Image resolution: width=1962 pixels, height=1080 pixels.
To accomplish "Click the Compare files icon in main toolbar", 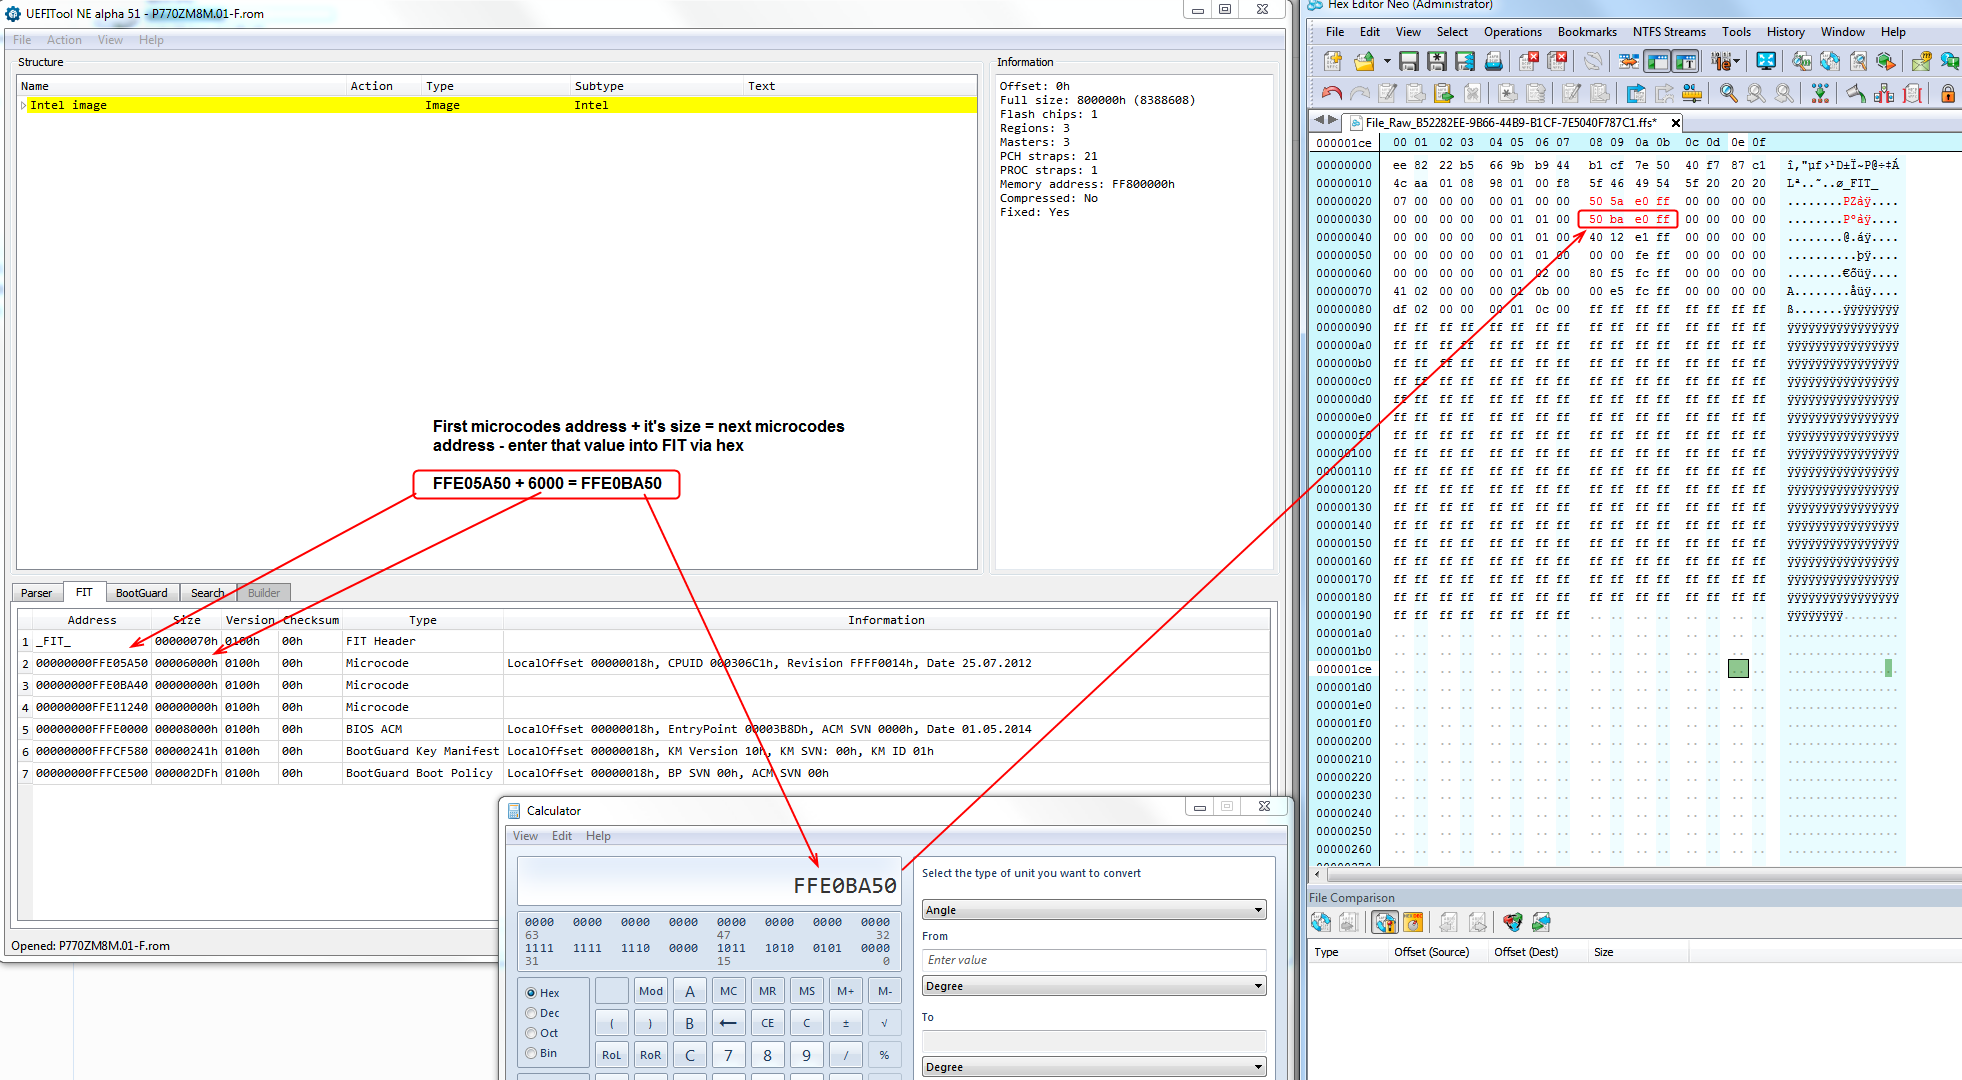I will [1830, 61].
